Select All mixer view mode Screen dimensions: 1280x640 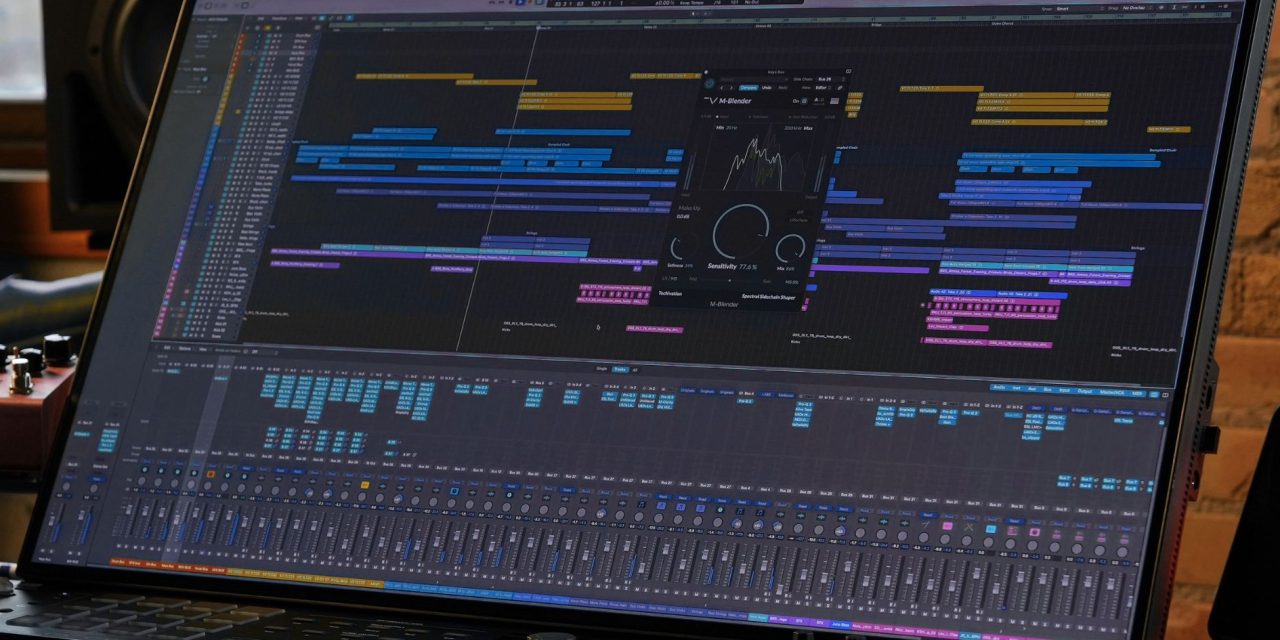point(635,369)
